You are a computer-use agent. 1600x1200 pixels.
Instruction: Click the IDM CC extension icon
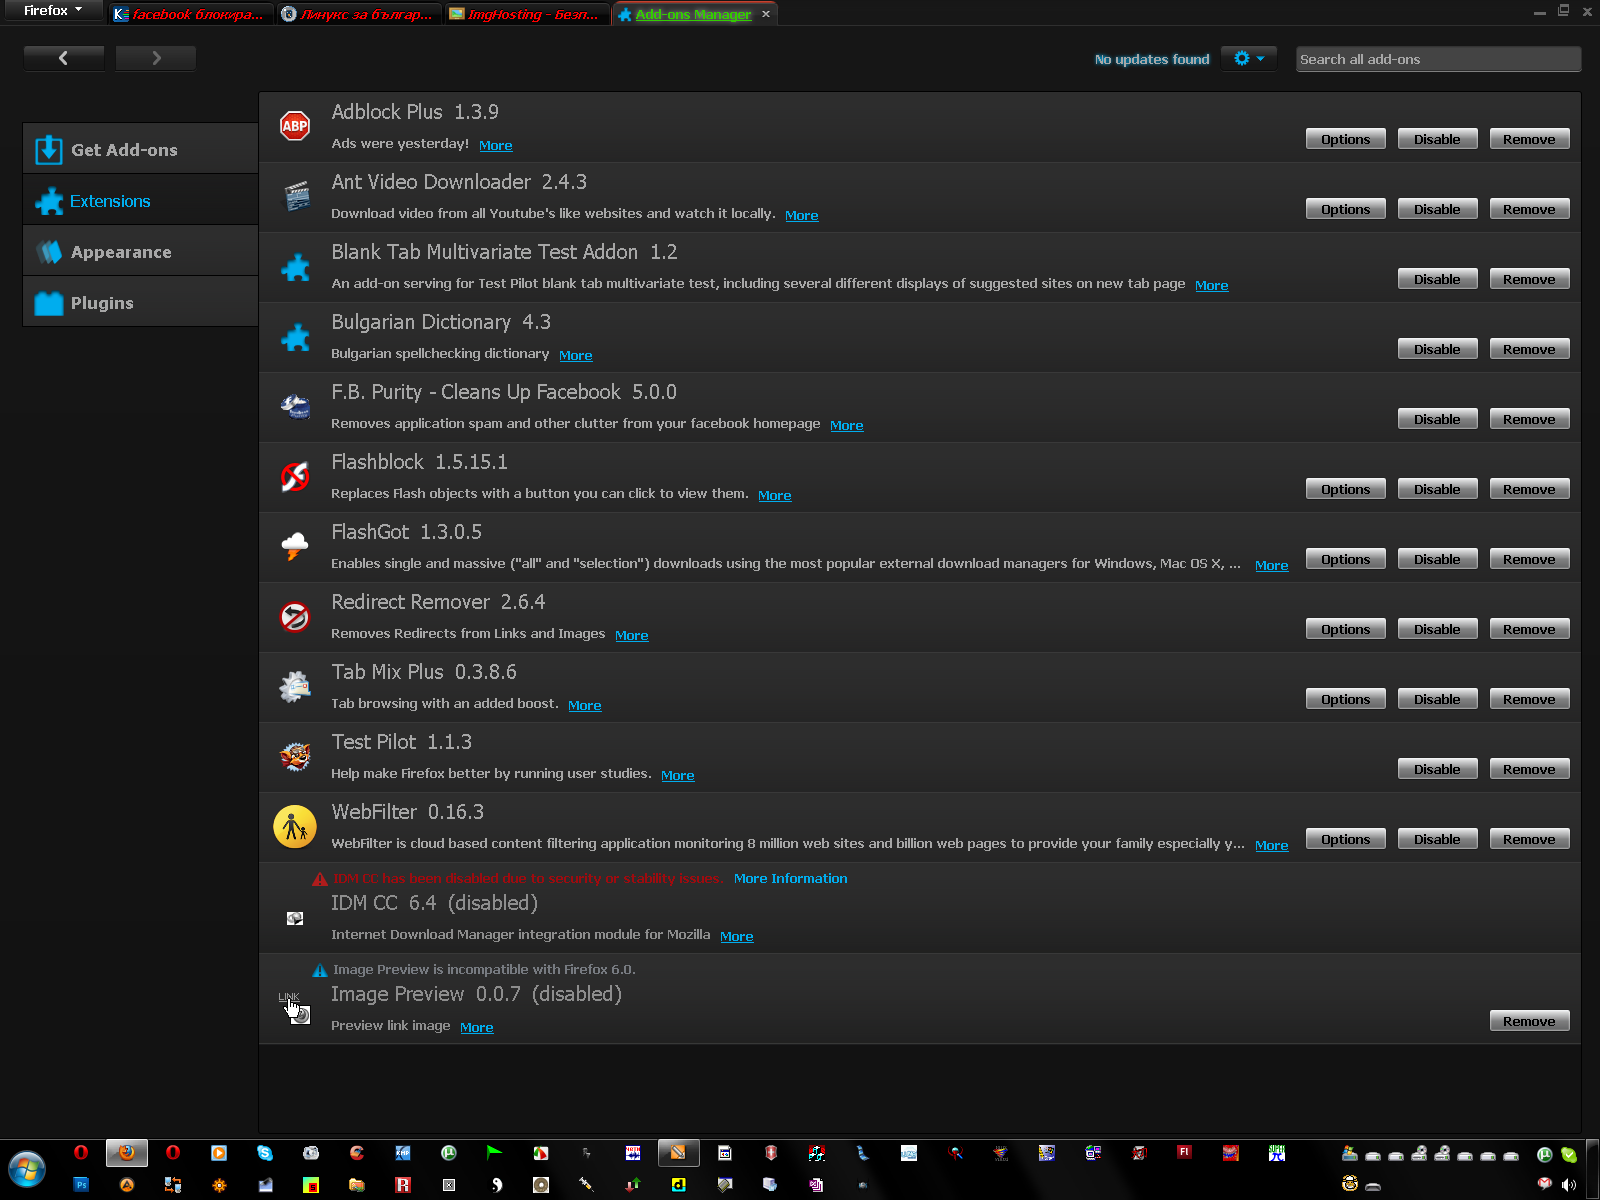pyautogui.click(x=295, y=918)
